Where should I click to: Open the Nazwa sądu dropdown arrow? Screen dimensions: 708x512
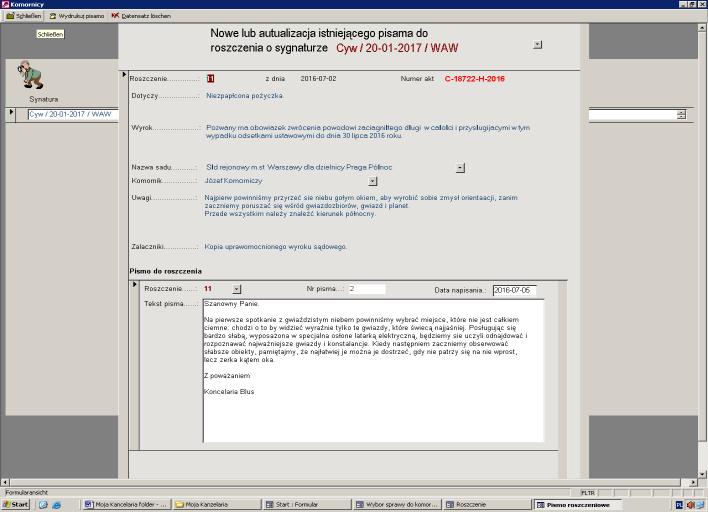[x=460, y=168]
